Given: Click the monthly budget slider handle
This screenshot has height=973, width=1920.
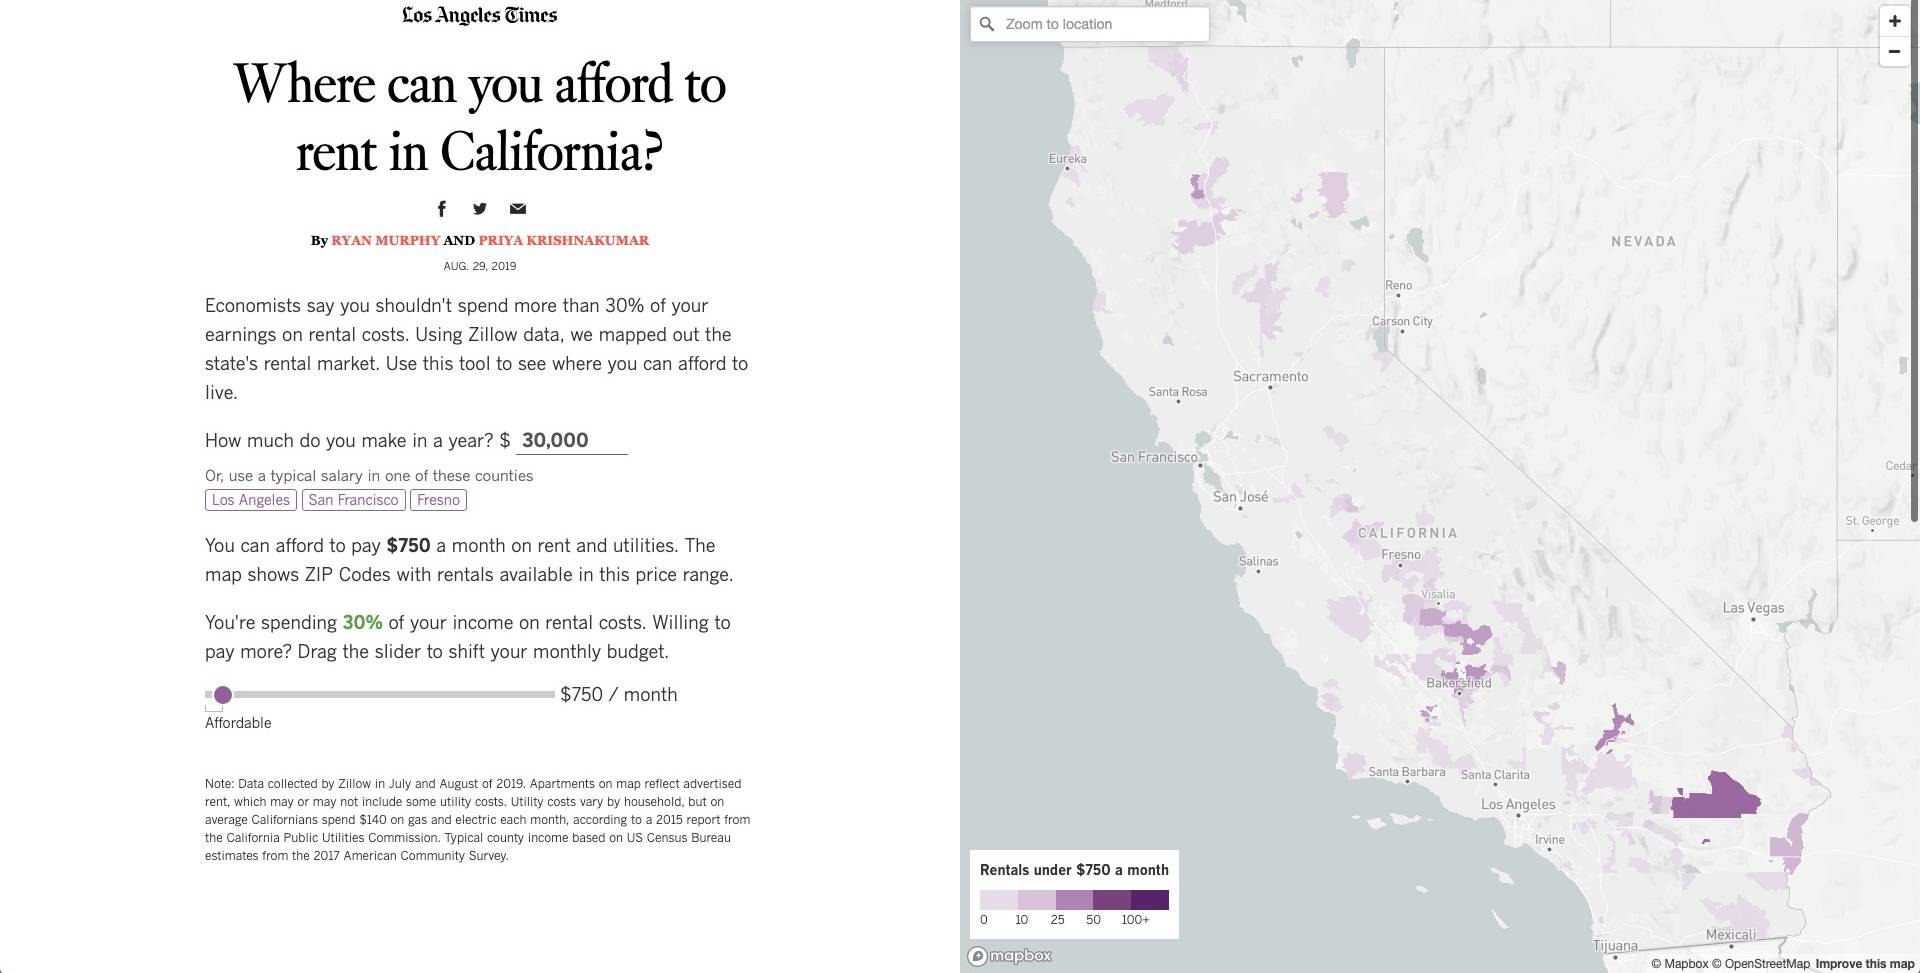Looking at the screenshot, I should click(x=223, y=694).
